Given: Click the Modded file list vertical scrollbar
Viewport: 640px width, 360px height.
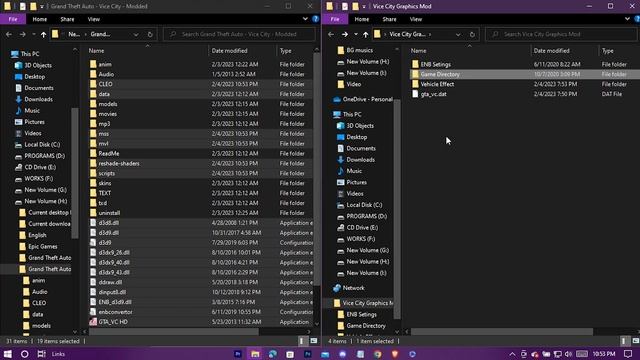Looking at the screenshot, I should coord(317,169).
